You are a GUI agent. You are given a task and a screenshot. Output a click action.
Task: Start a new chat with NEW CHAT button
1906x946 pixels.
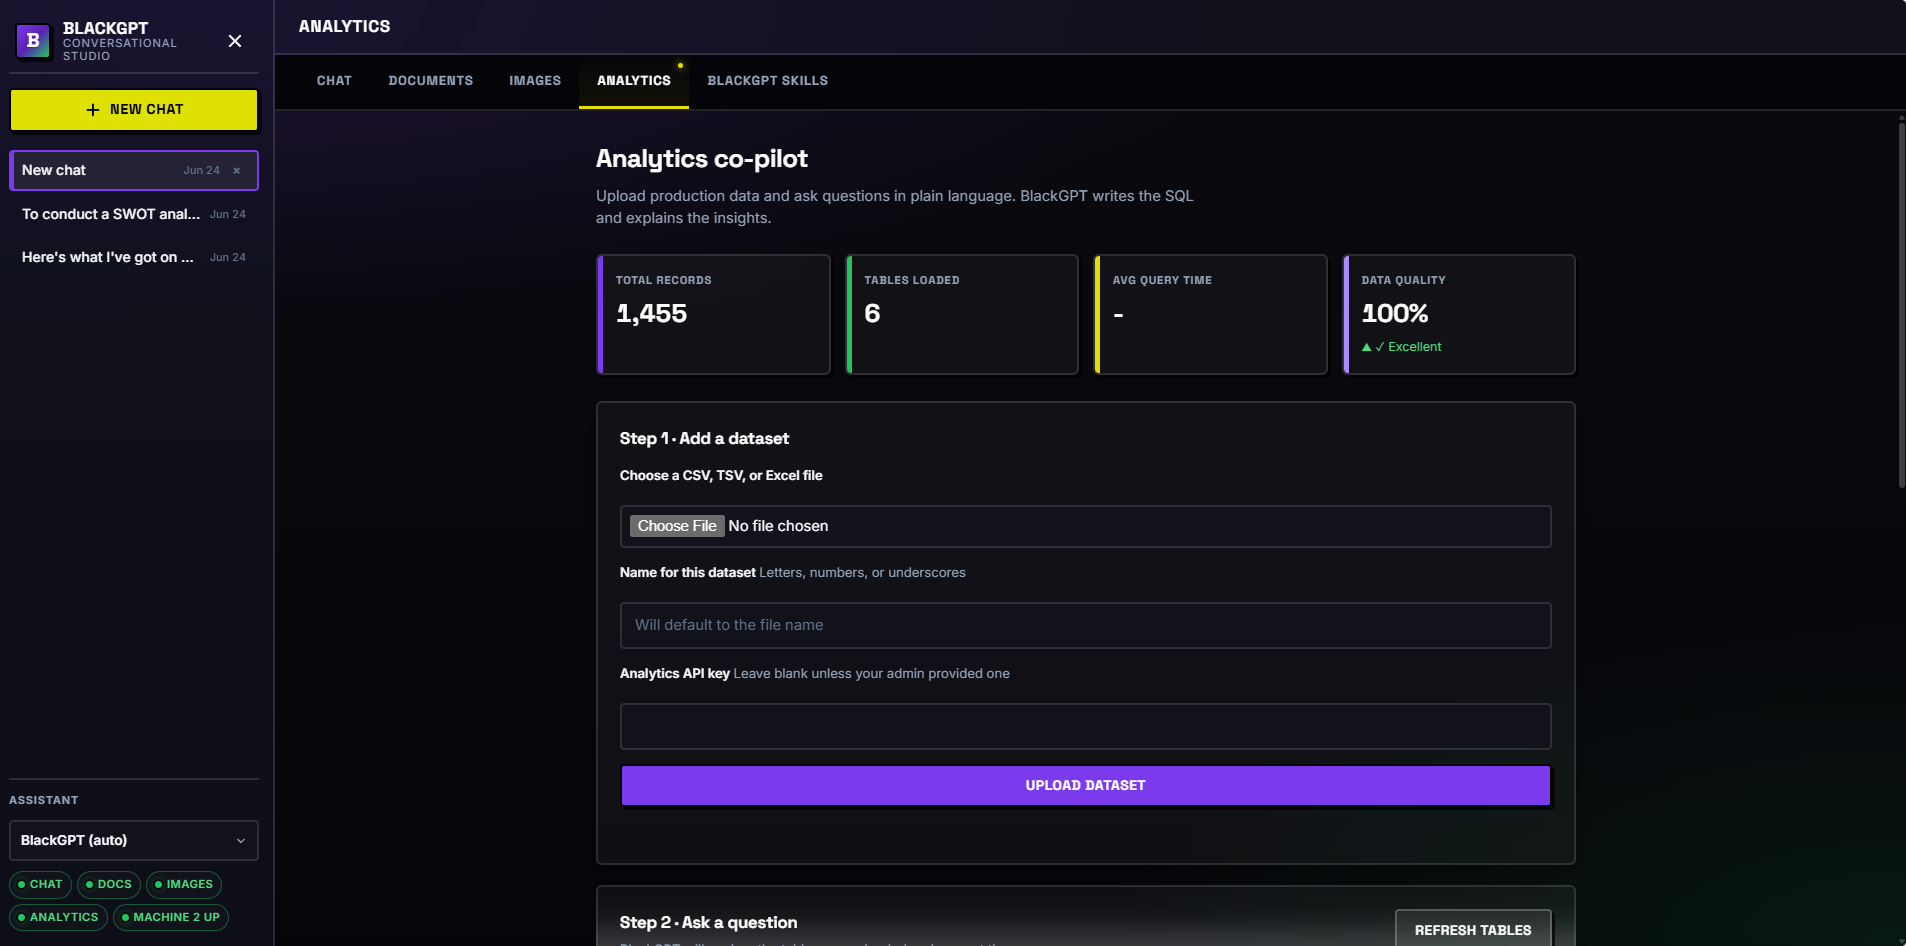[x=134, y=110]
